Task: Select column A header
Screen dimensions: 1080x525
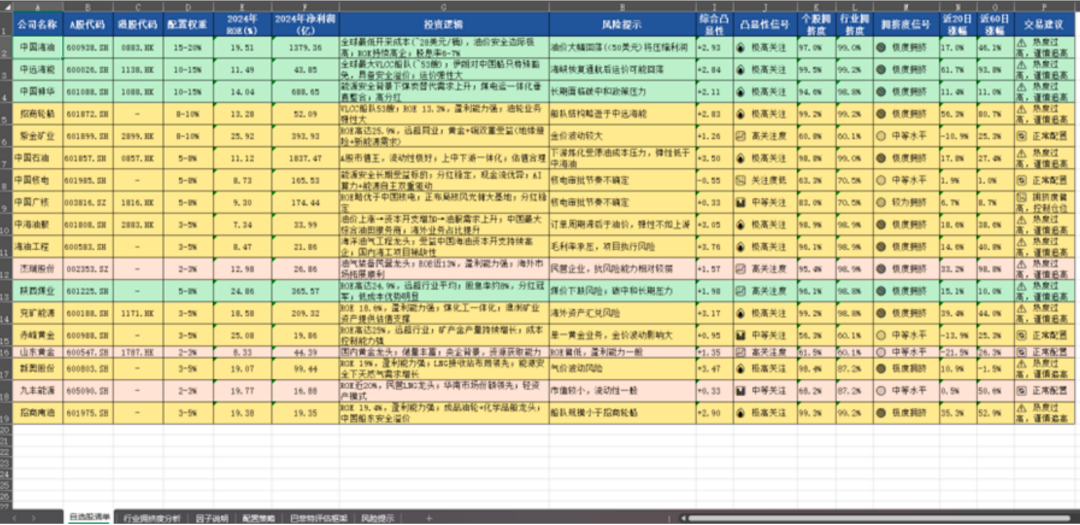Action: pyautogui.click(x=37, y=6)
